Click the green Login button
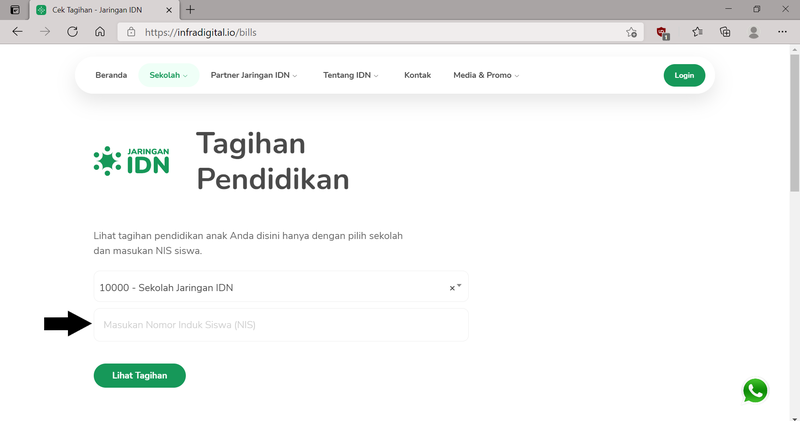The width and height of the screenshot is (800, 421). tap(684, 75)
